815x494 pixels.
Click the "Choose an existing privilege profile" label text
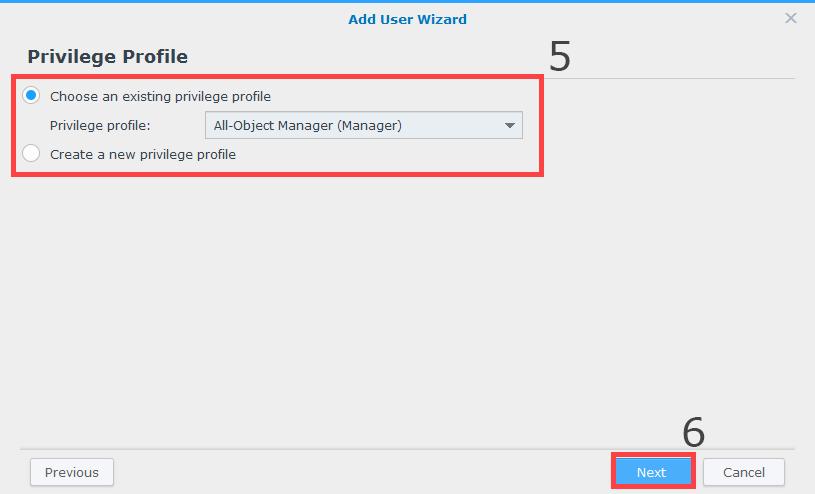click(160, 96)
